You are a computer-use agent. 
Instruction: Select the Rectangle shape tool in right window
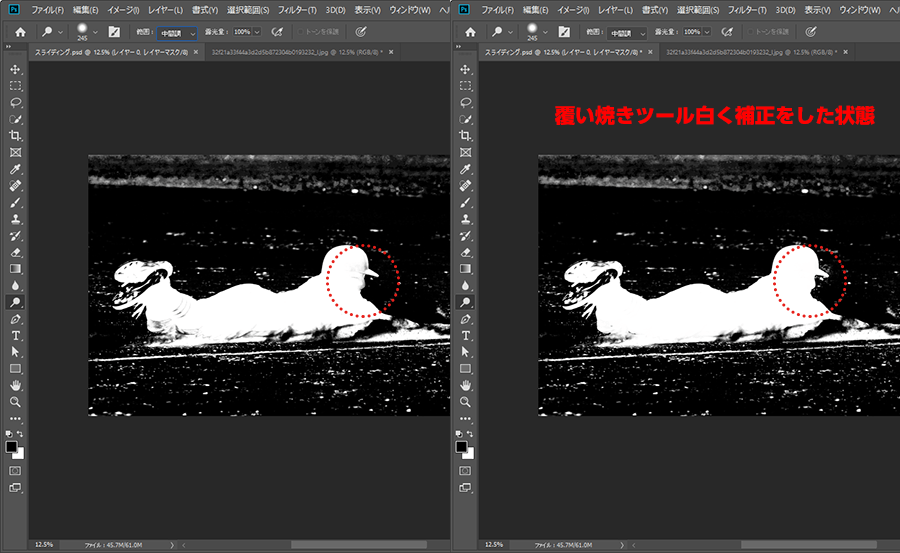pyautogui.click(x=465, y=369)
